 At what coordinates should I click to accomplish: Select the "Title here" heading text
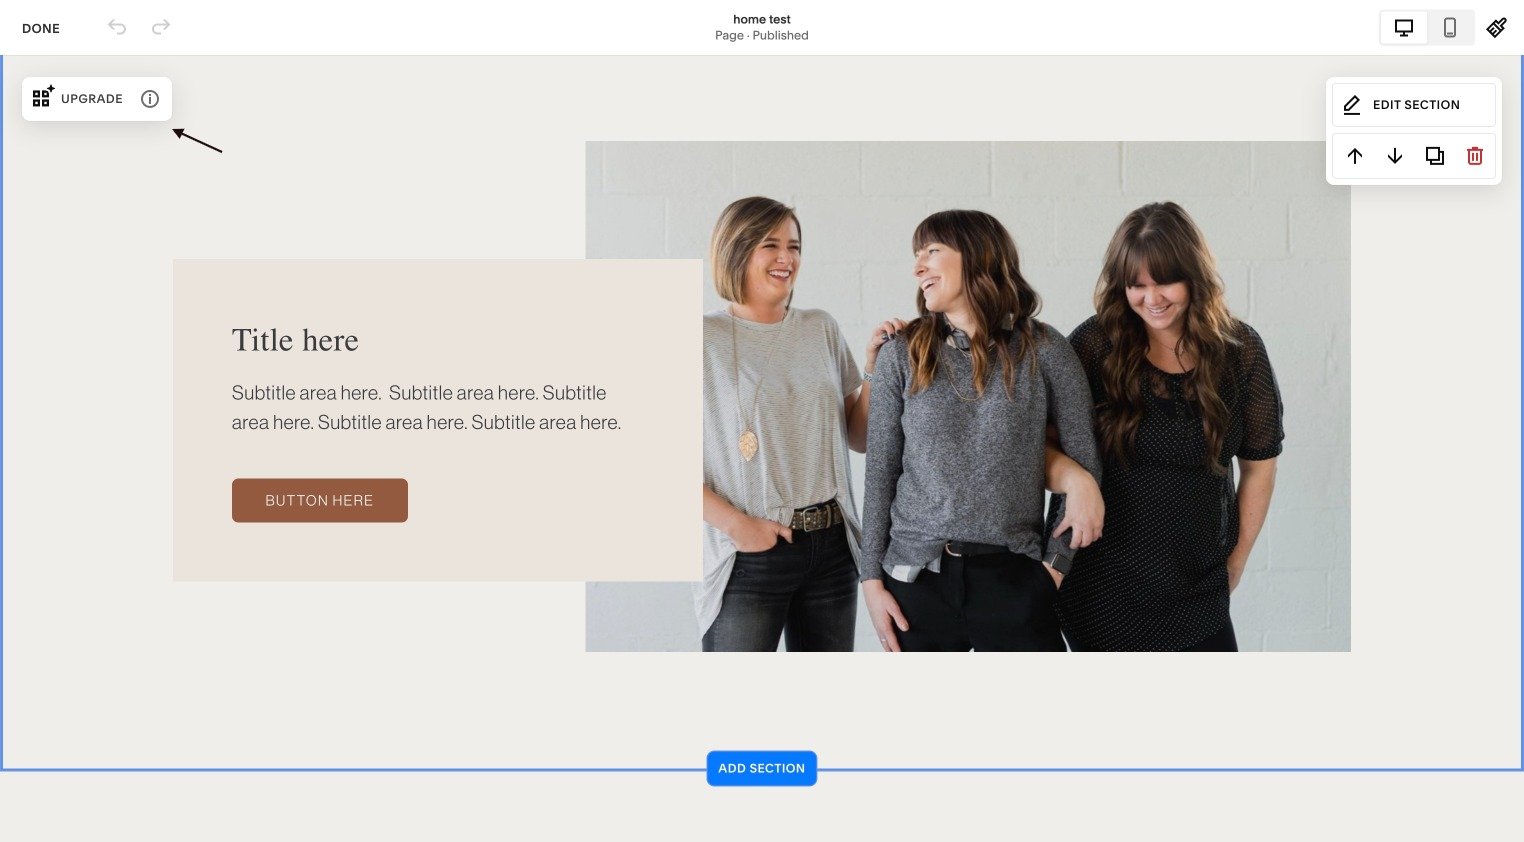click(295, 341)
